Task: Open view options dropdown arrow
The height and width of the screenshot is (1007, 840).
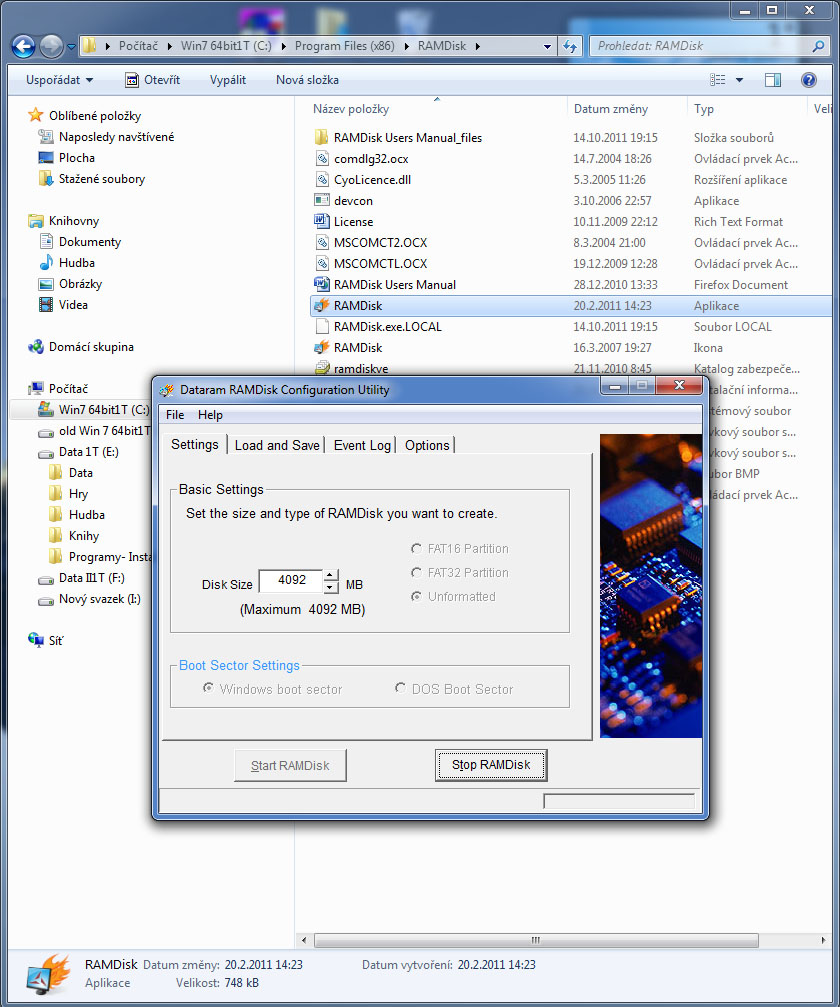Action: pyautogui.click(x=739, y=80)
